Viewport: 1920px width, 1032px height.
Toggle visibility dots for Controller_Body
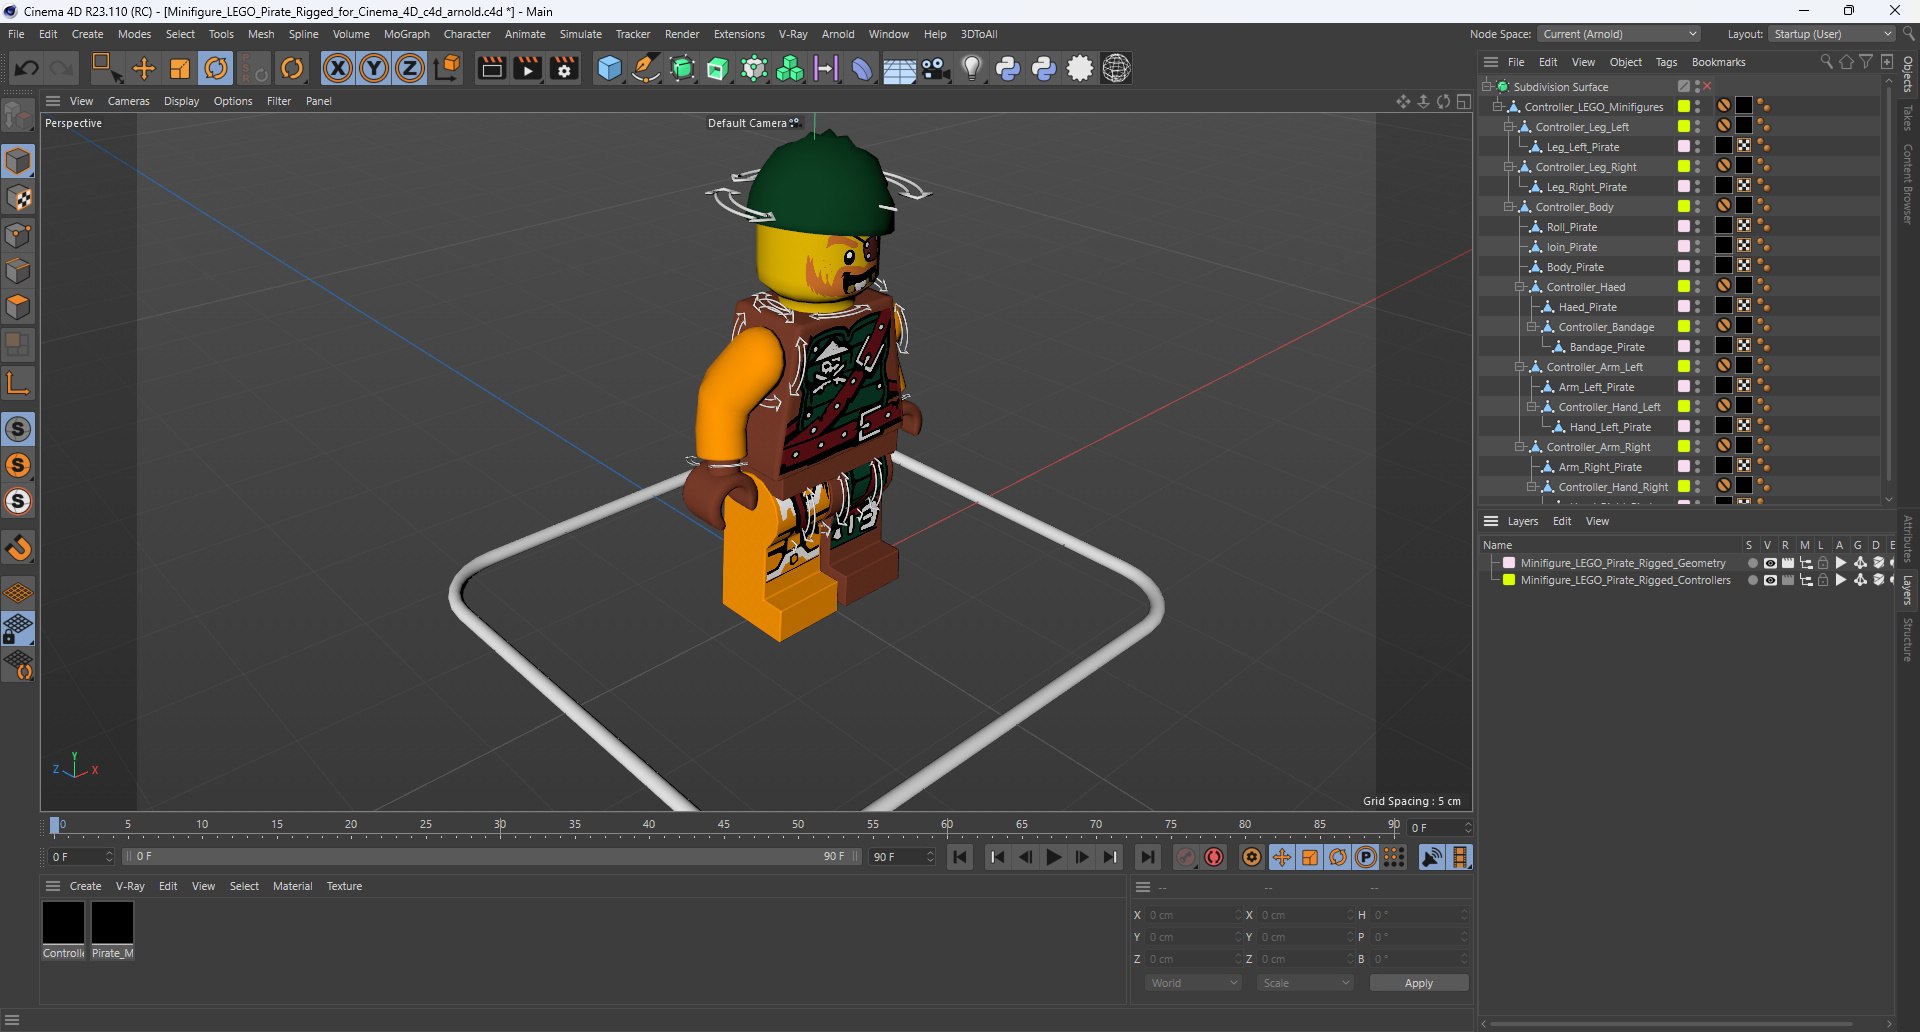tap(1698, 206)
